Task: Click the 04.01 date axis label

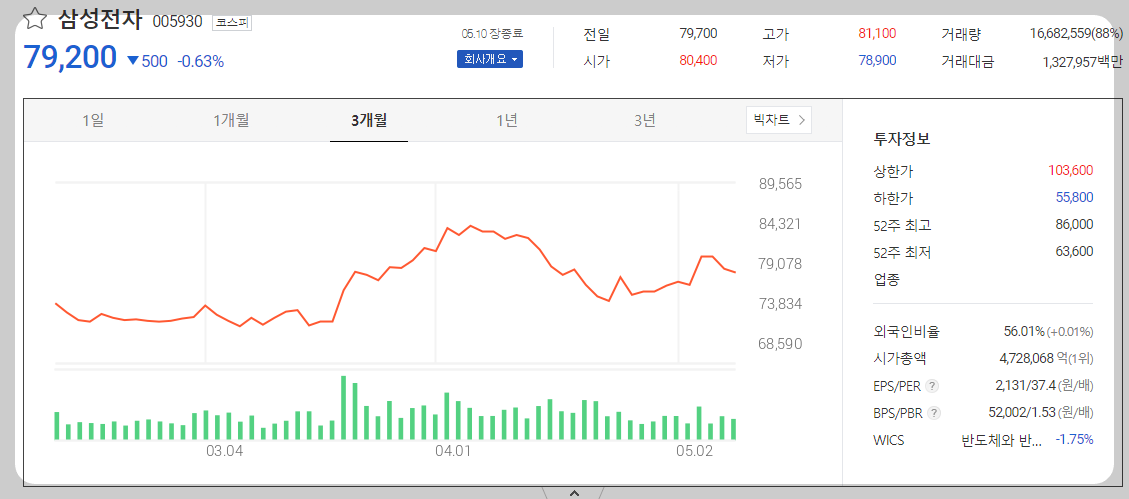Action: click(452, 452)
